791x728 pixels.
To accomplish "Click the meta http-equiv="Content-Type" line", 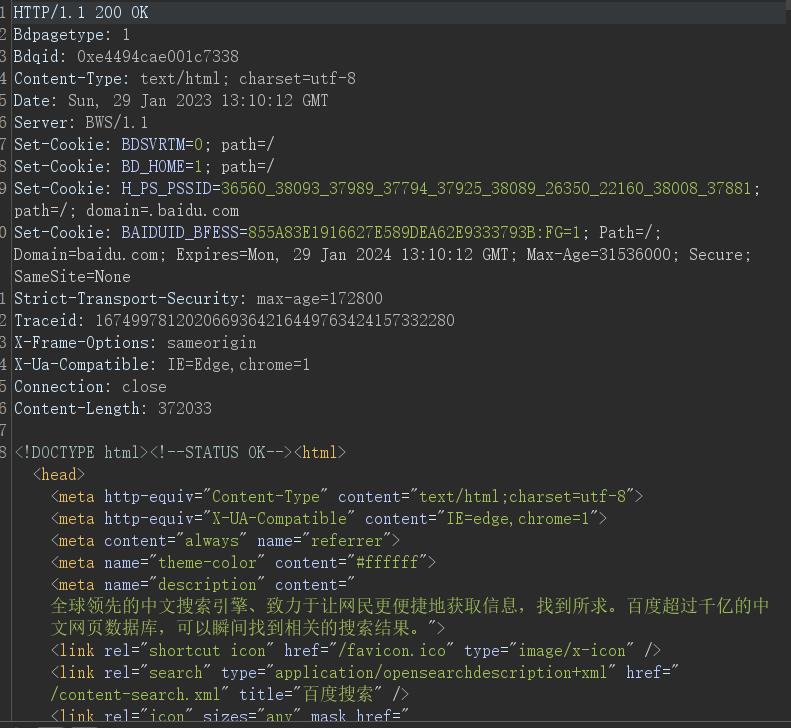I will tap(347, 496).
